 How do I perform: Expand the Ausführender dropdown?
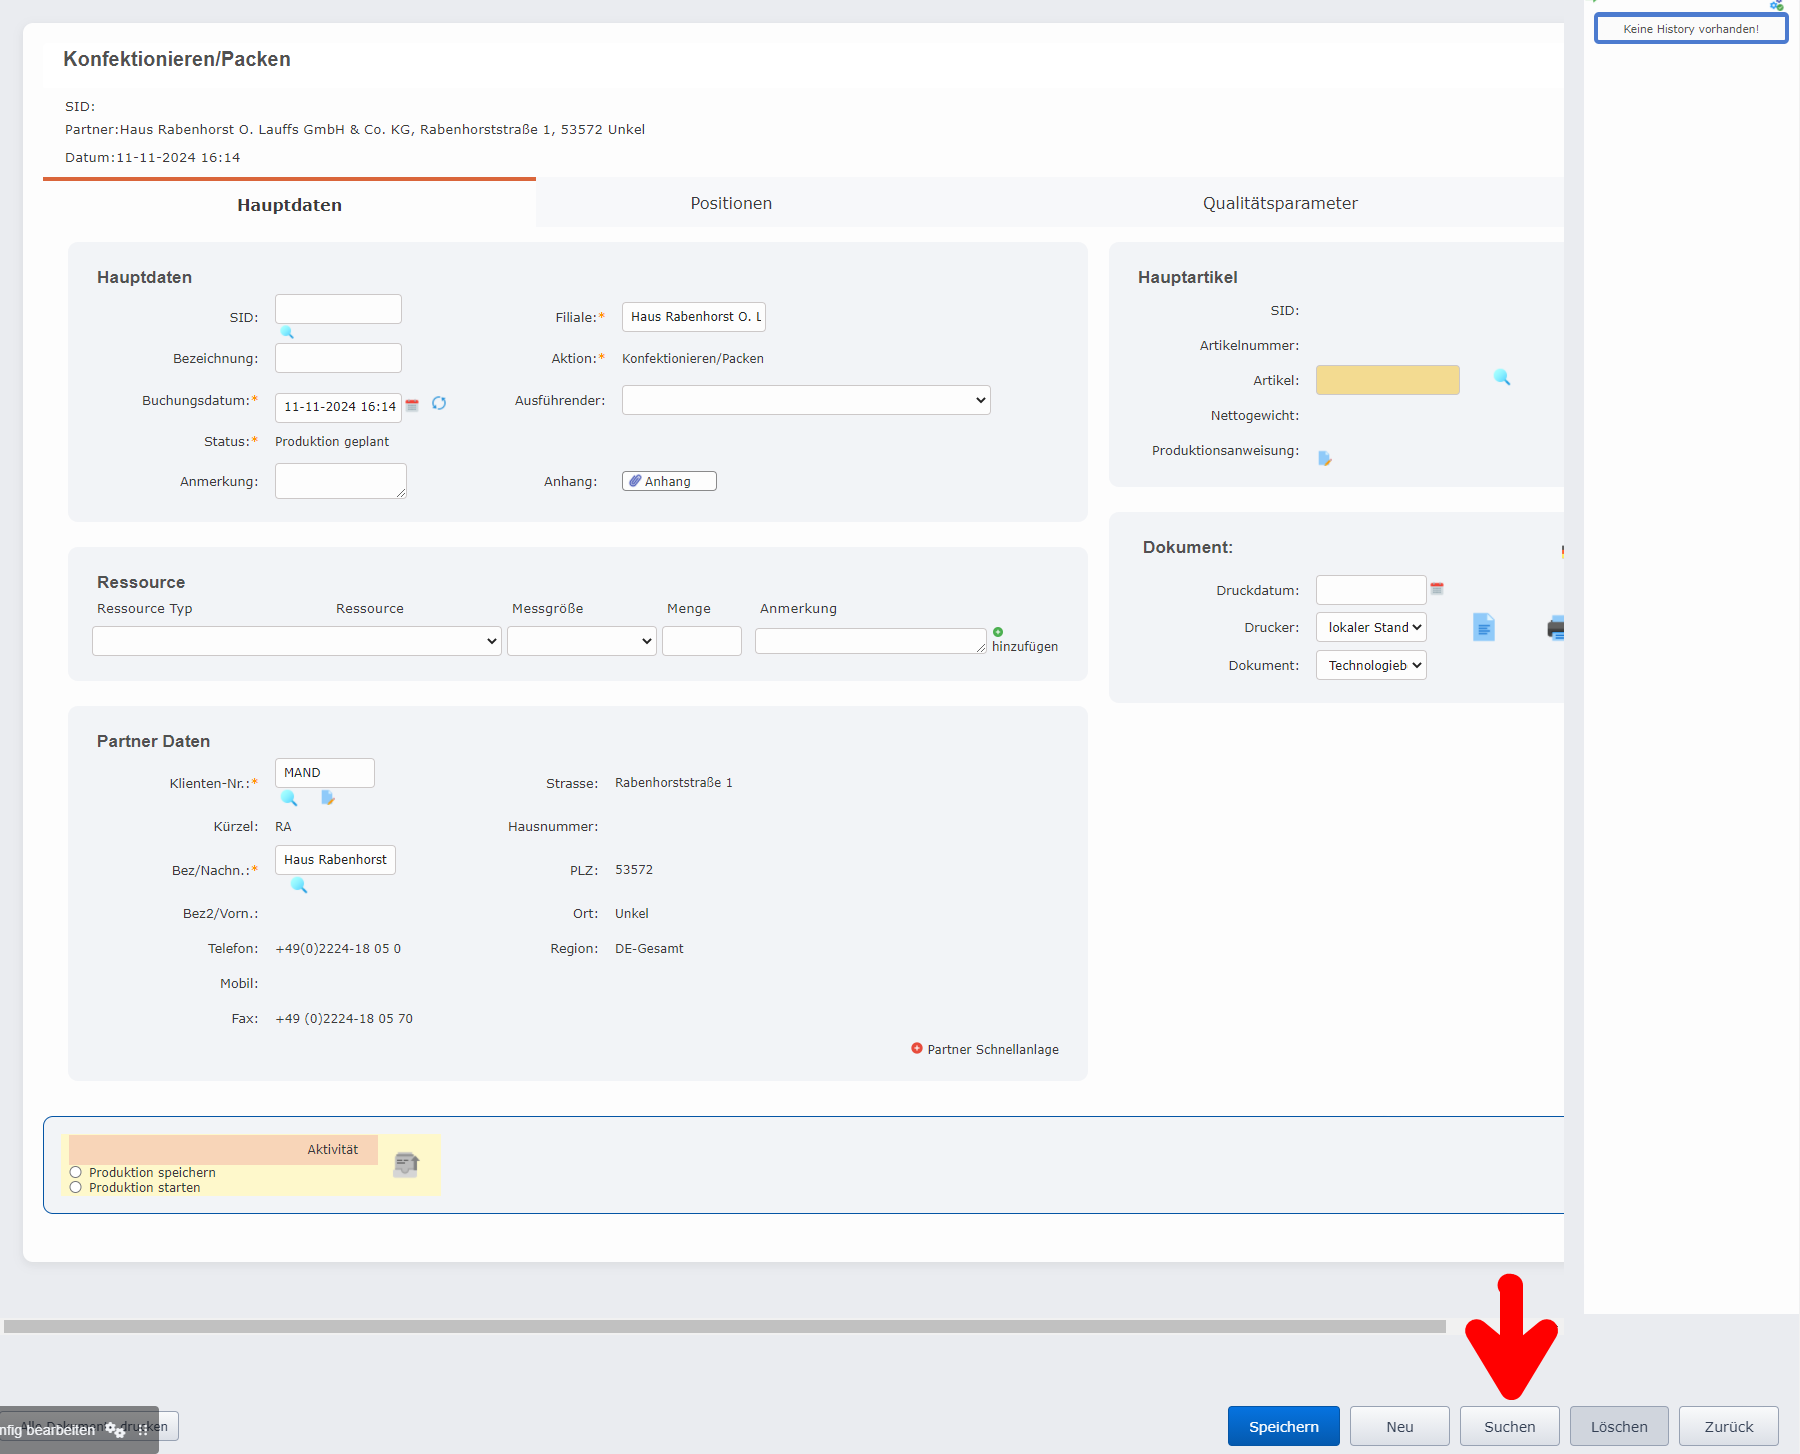[x=806, y=400]
